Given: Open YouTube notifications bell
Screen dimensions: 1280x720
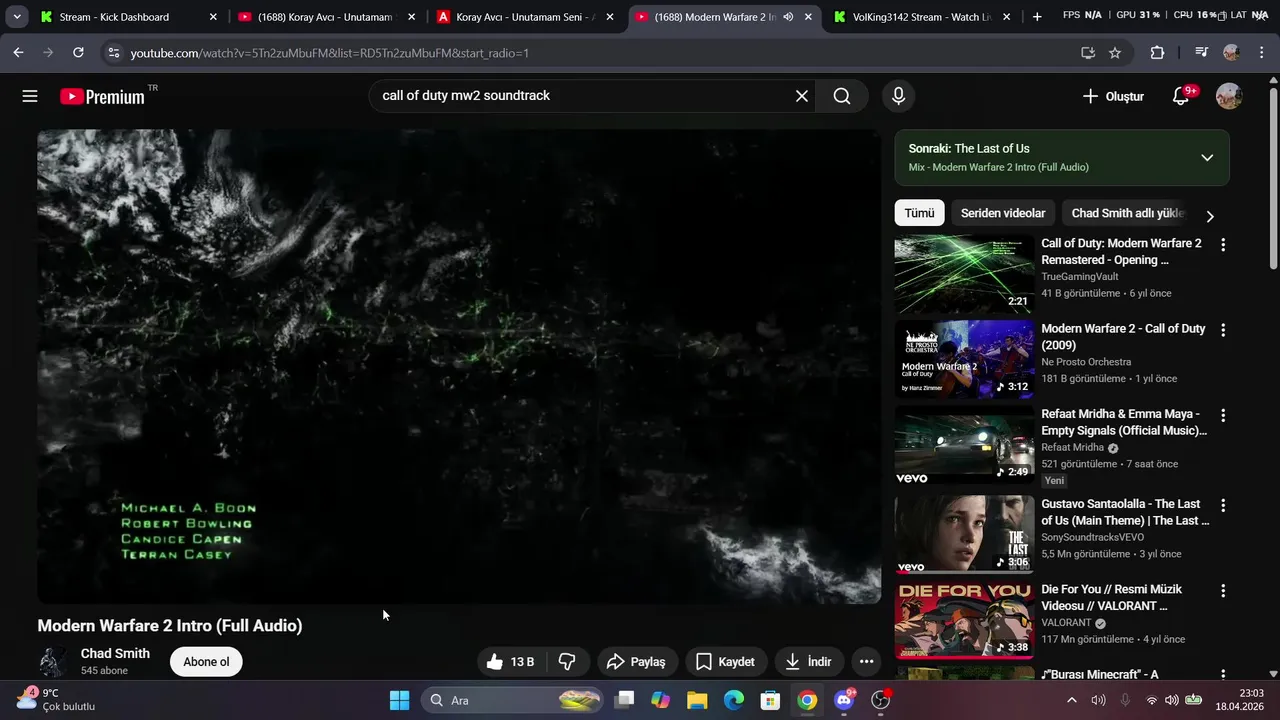Looking at the screenshot, I should point(1181,96).
